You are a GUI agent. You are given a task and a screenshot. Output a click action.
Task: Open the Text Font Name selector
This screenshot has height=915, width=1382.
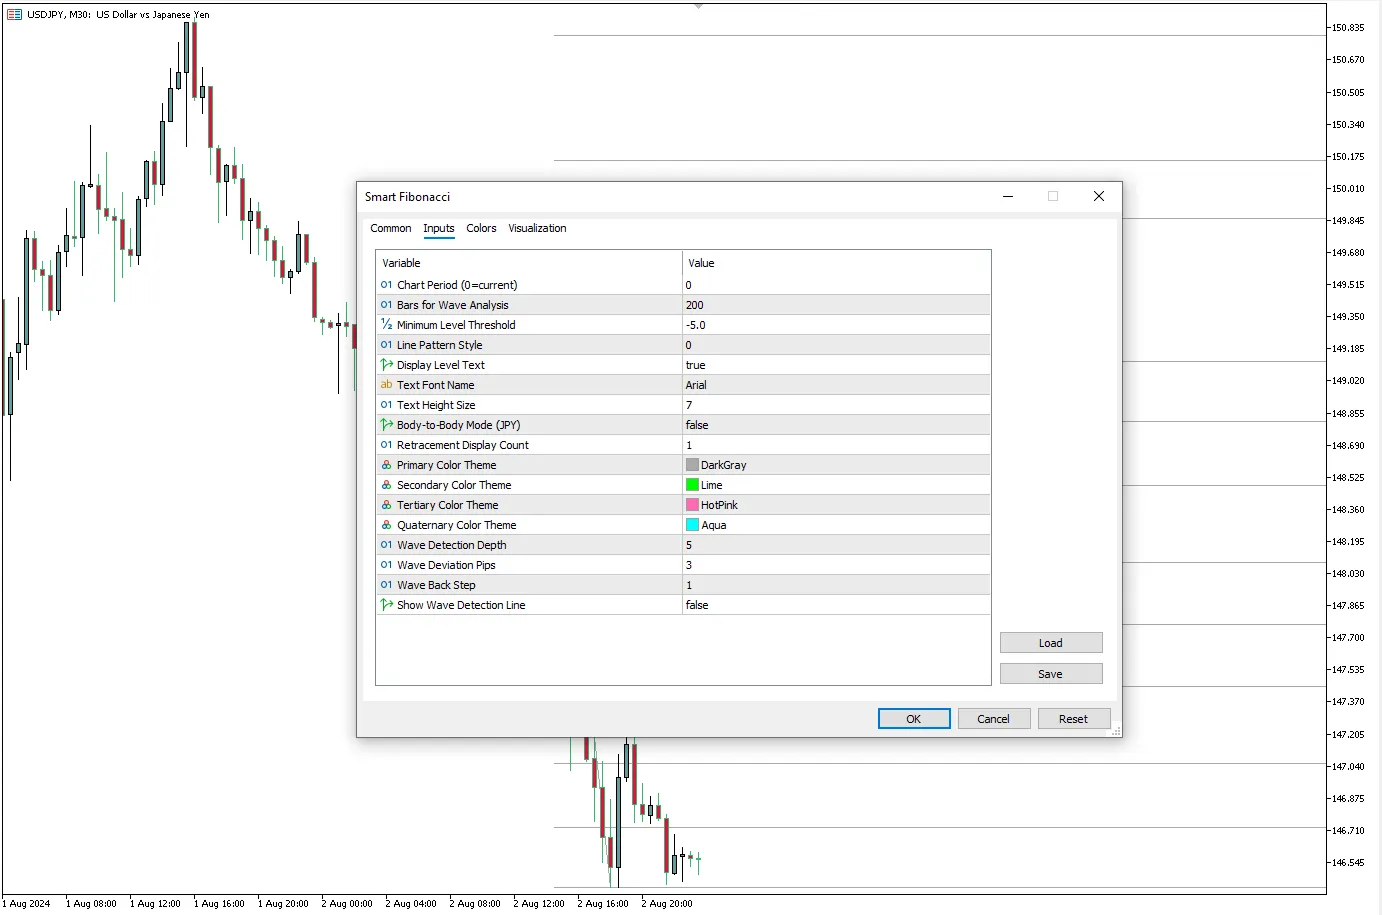pos(835,384)
